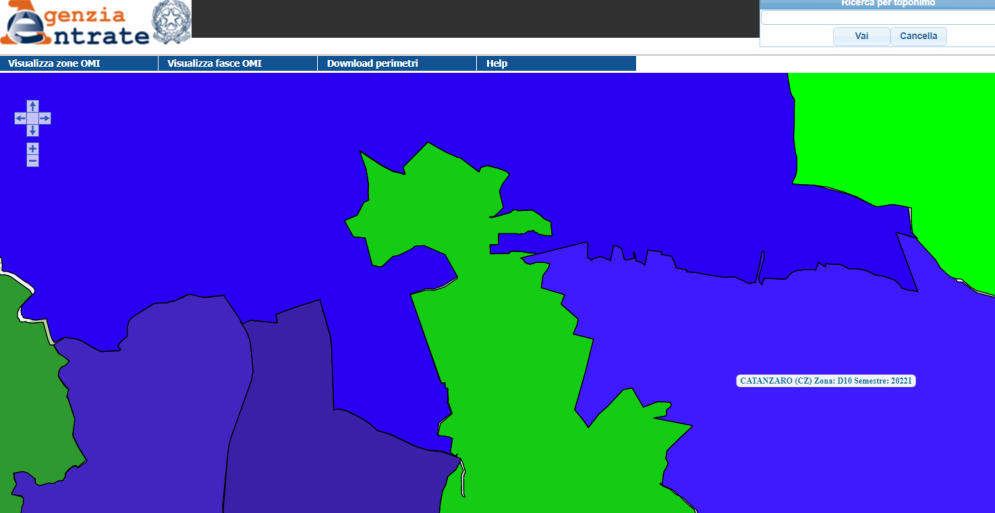Pan the map left with the arrow

[x=20, y=119]
